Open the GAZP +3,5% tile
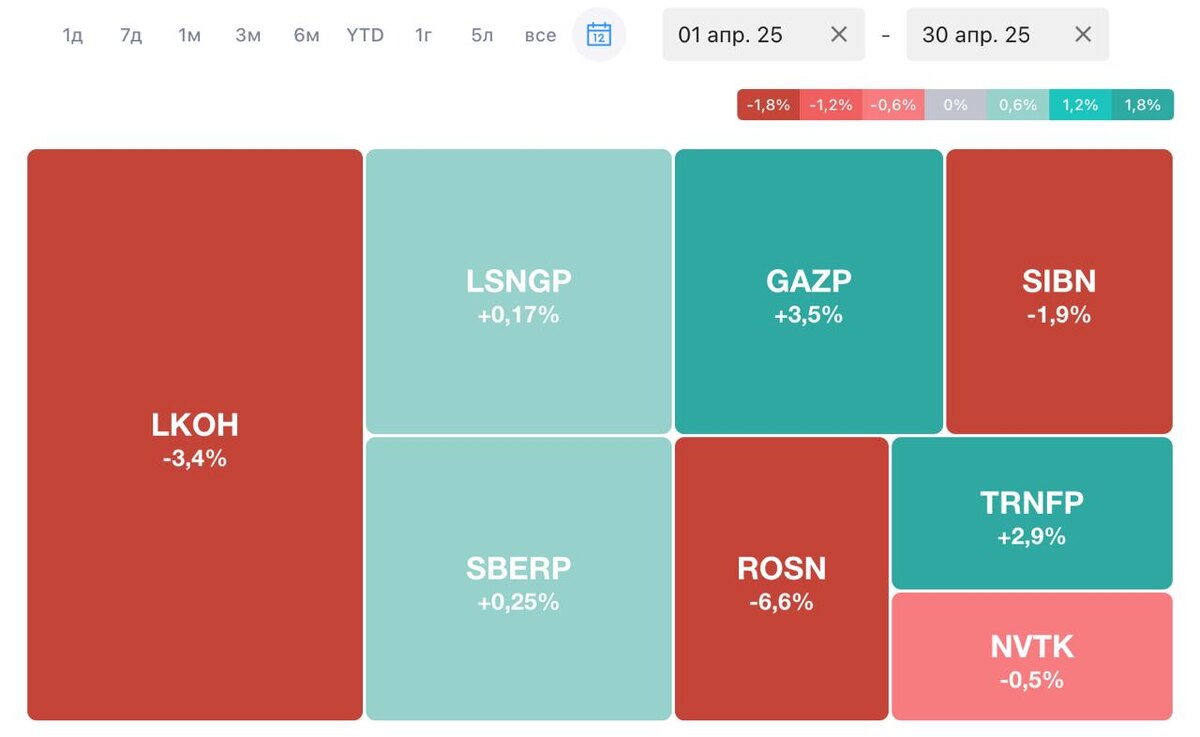 [809, 291]
